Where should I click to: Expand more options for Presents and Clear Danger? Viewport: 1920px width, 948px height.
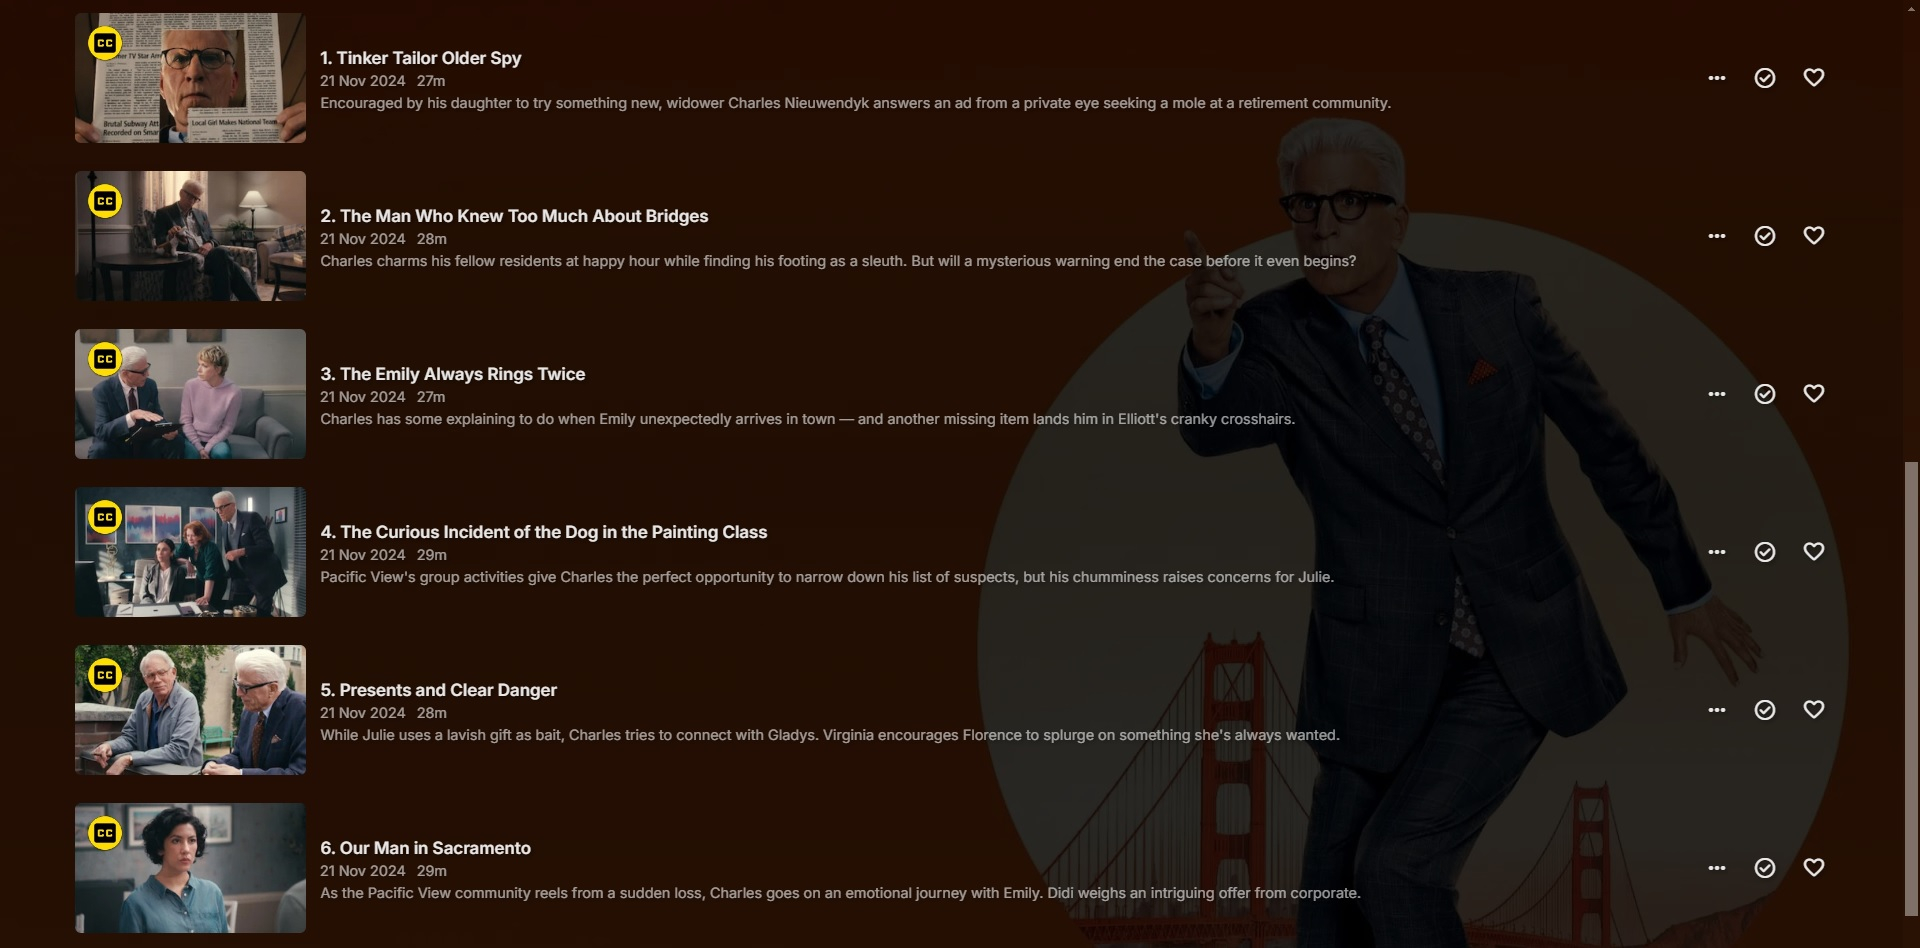[x=1717, y=710]
